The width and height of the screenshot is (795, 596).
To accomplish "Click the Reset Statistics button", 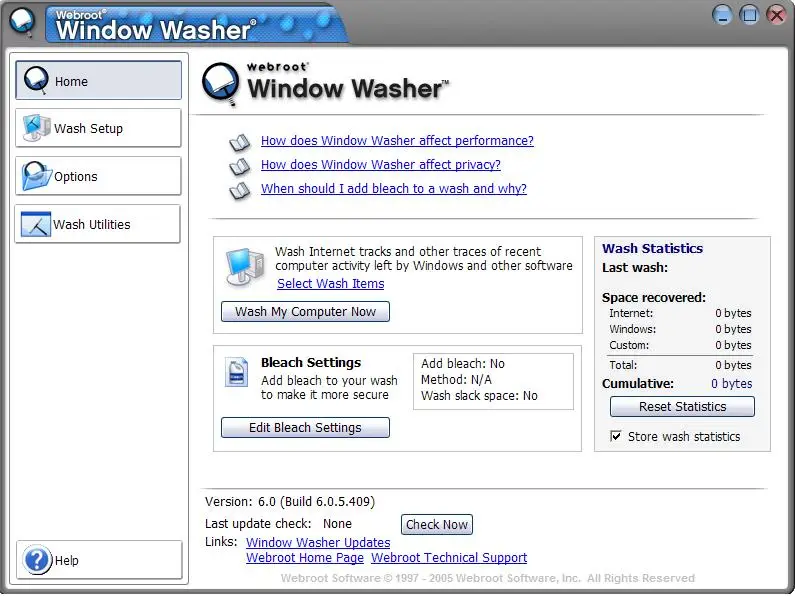I will tap(682, 406).
